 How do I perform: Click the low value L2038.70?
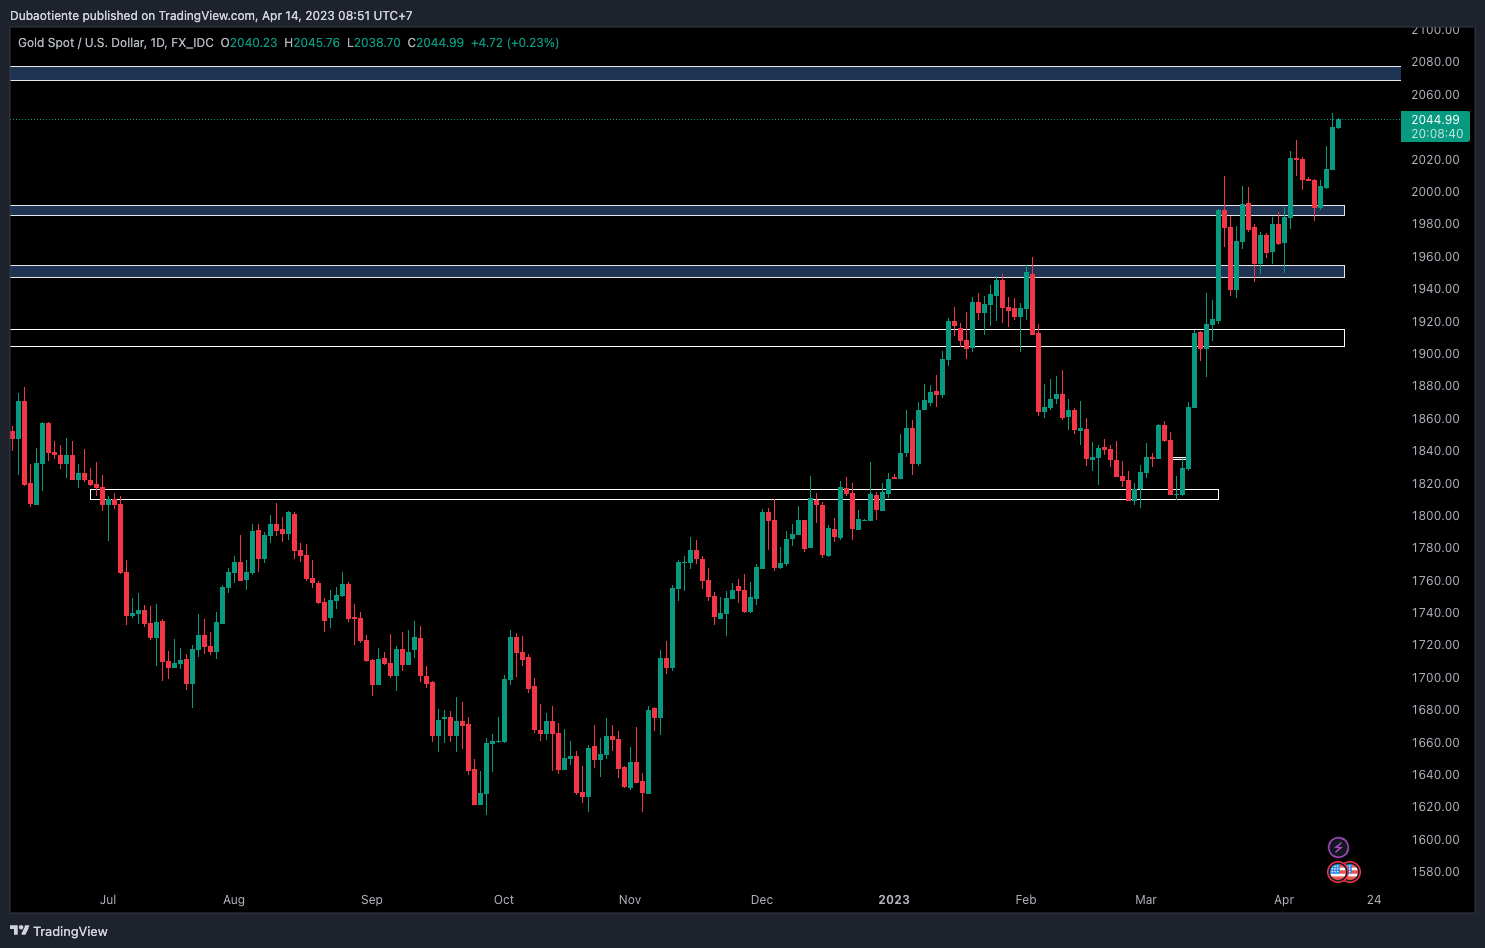point(374,43)
